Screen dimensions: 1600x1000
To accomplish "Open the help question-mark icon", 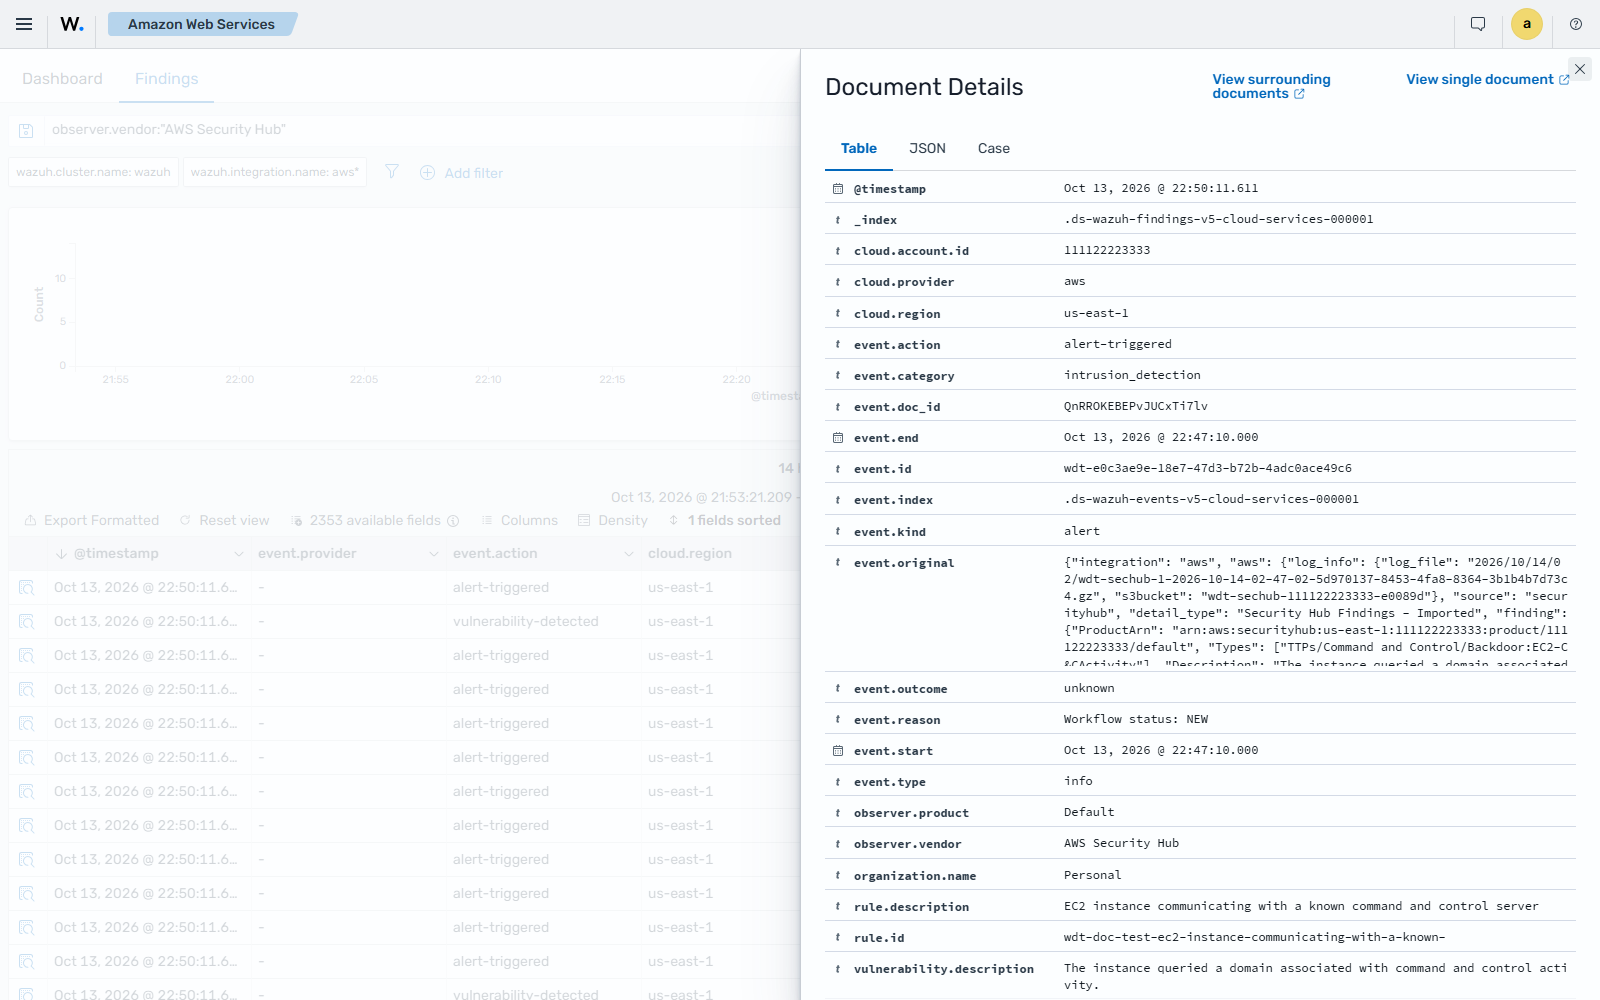I will point(1576,24).
